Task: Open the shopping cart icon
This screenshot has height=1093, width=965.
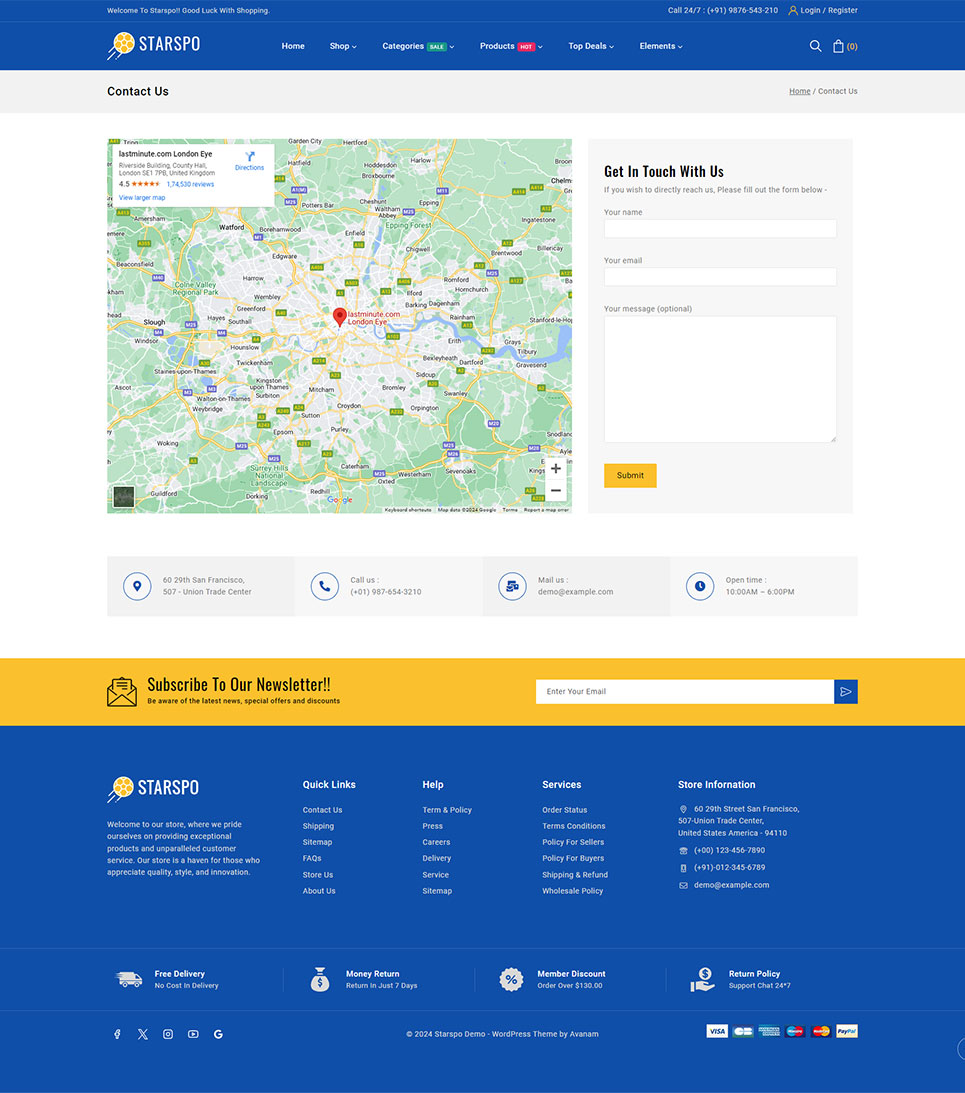Action: [x=839, y=46]
